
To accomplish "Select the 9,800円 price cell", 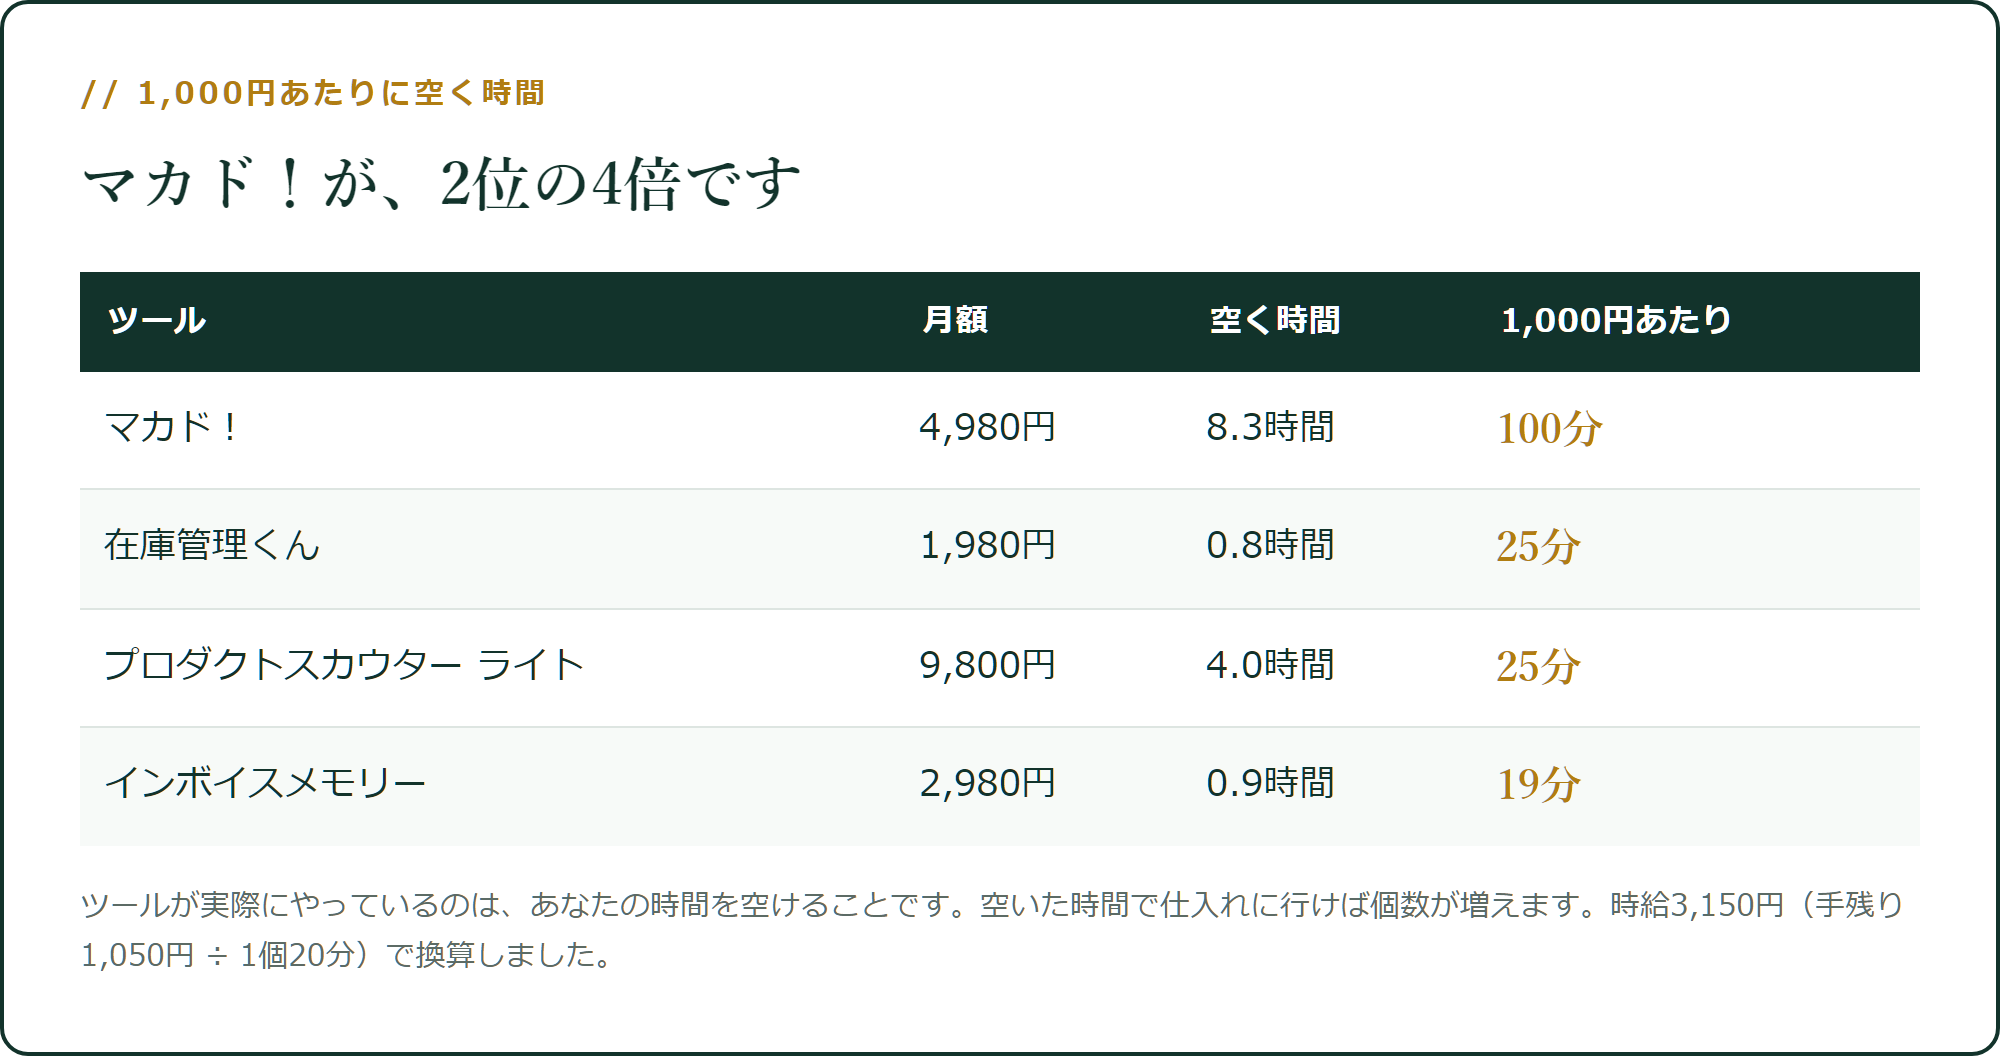I will click(987, 665).
